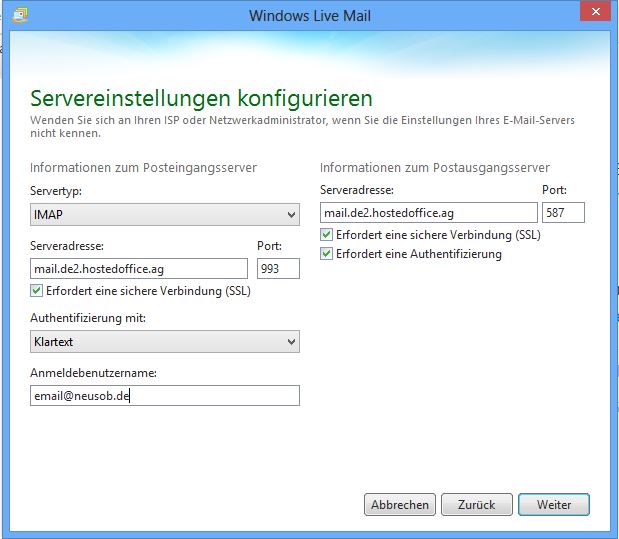Close the Windows Live Mail dialog
This screenshot has width=619, height=539.
[x=596, y=13]
